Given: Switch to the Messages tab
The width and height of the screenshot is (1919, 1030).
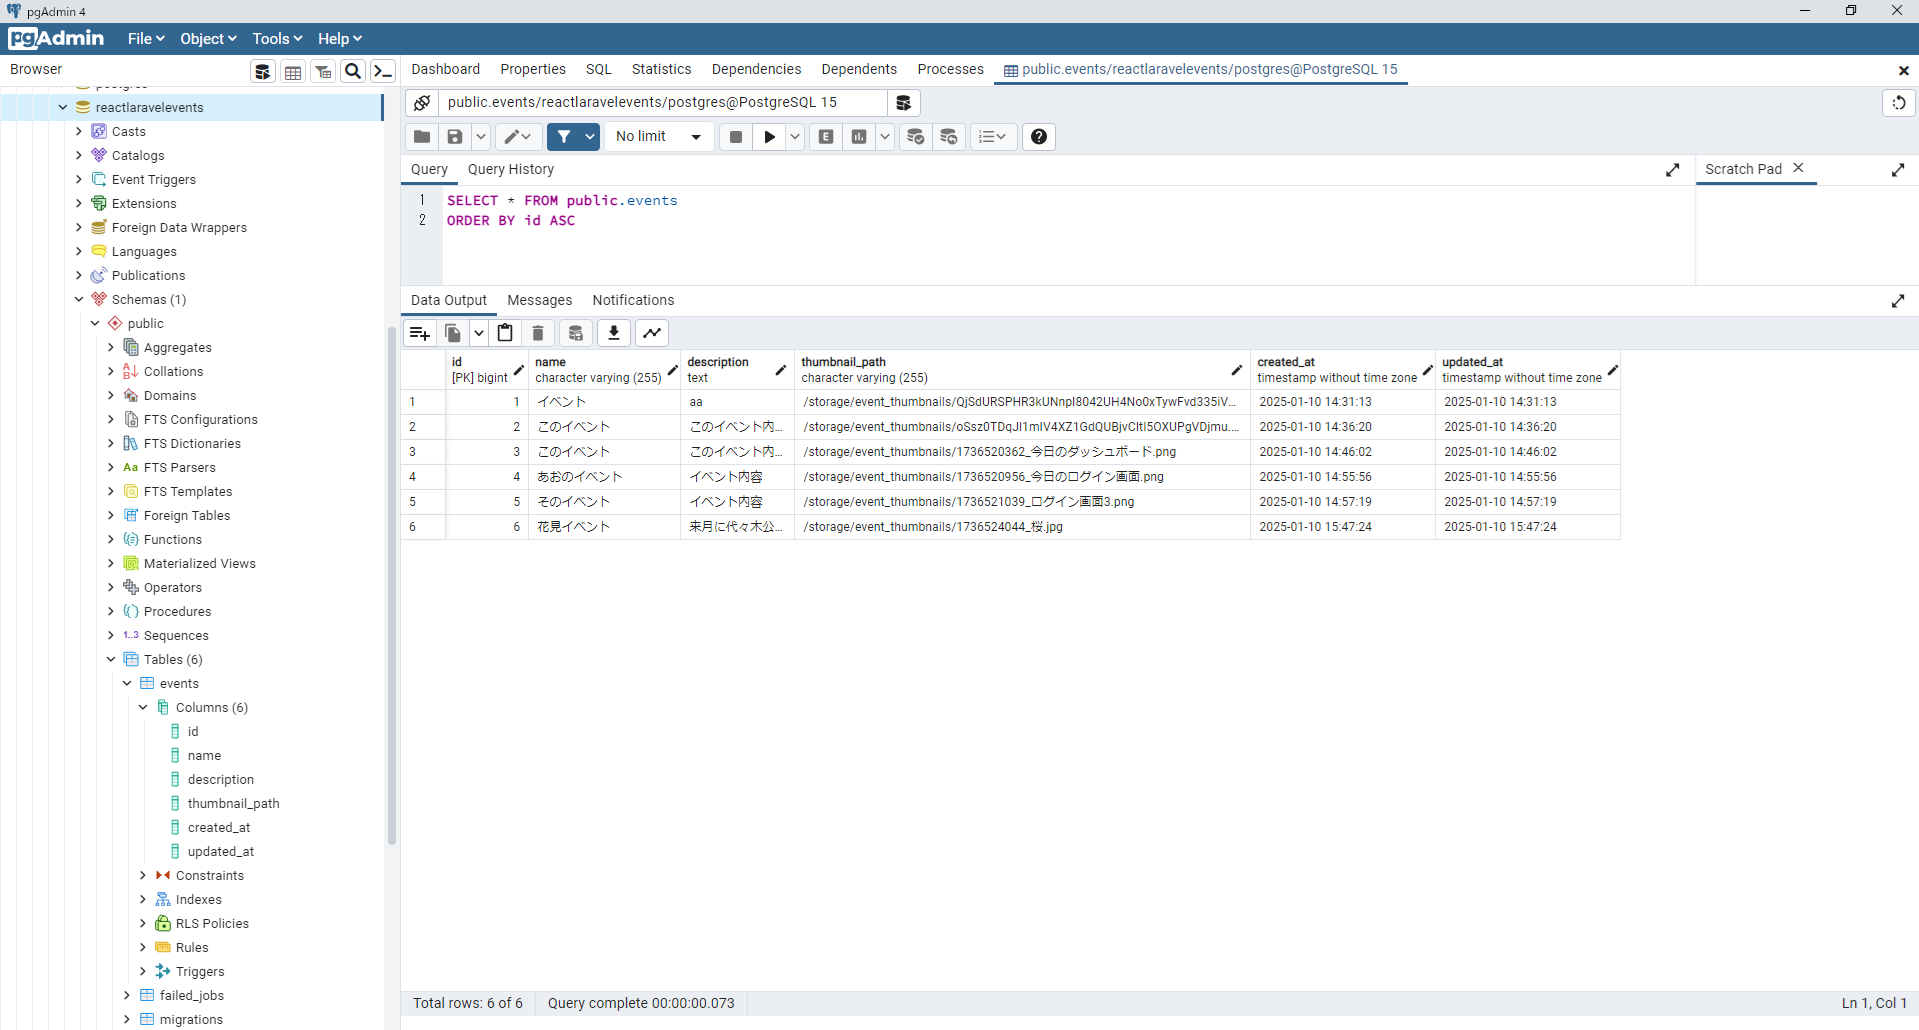Looking at the screenshot, I should tap(540, 301).
